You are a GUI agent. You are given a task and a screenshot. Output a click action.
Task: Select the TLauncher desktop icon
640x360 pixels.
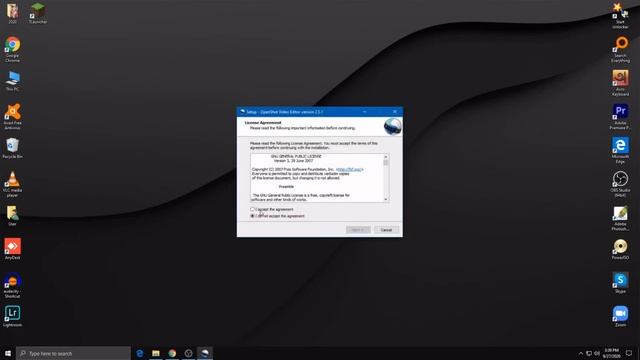(x=38, y=13)
